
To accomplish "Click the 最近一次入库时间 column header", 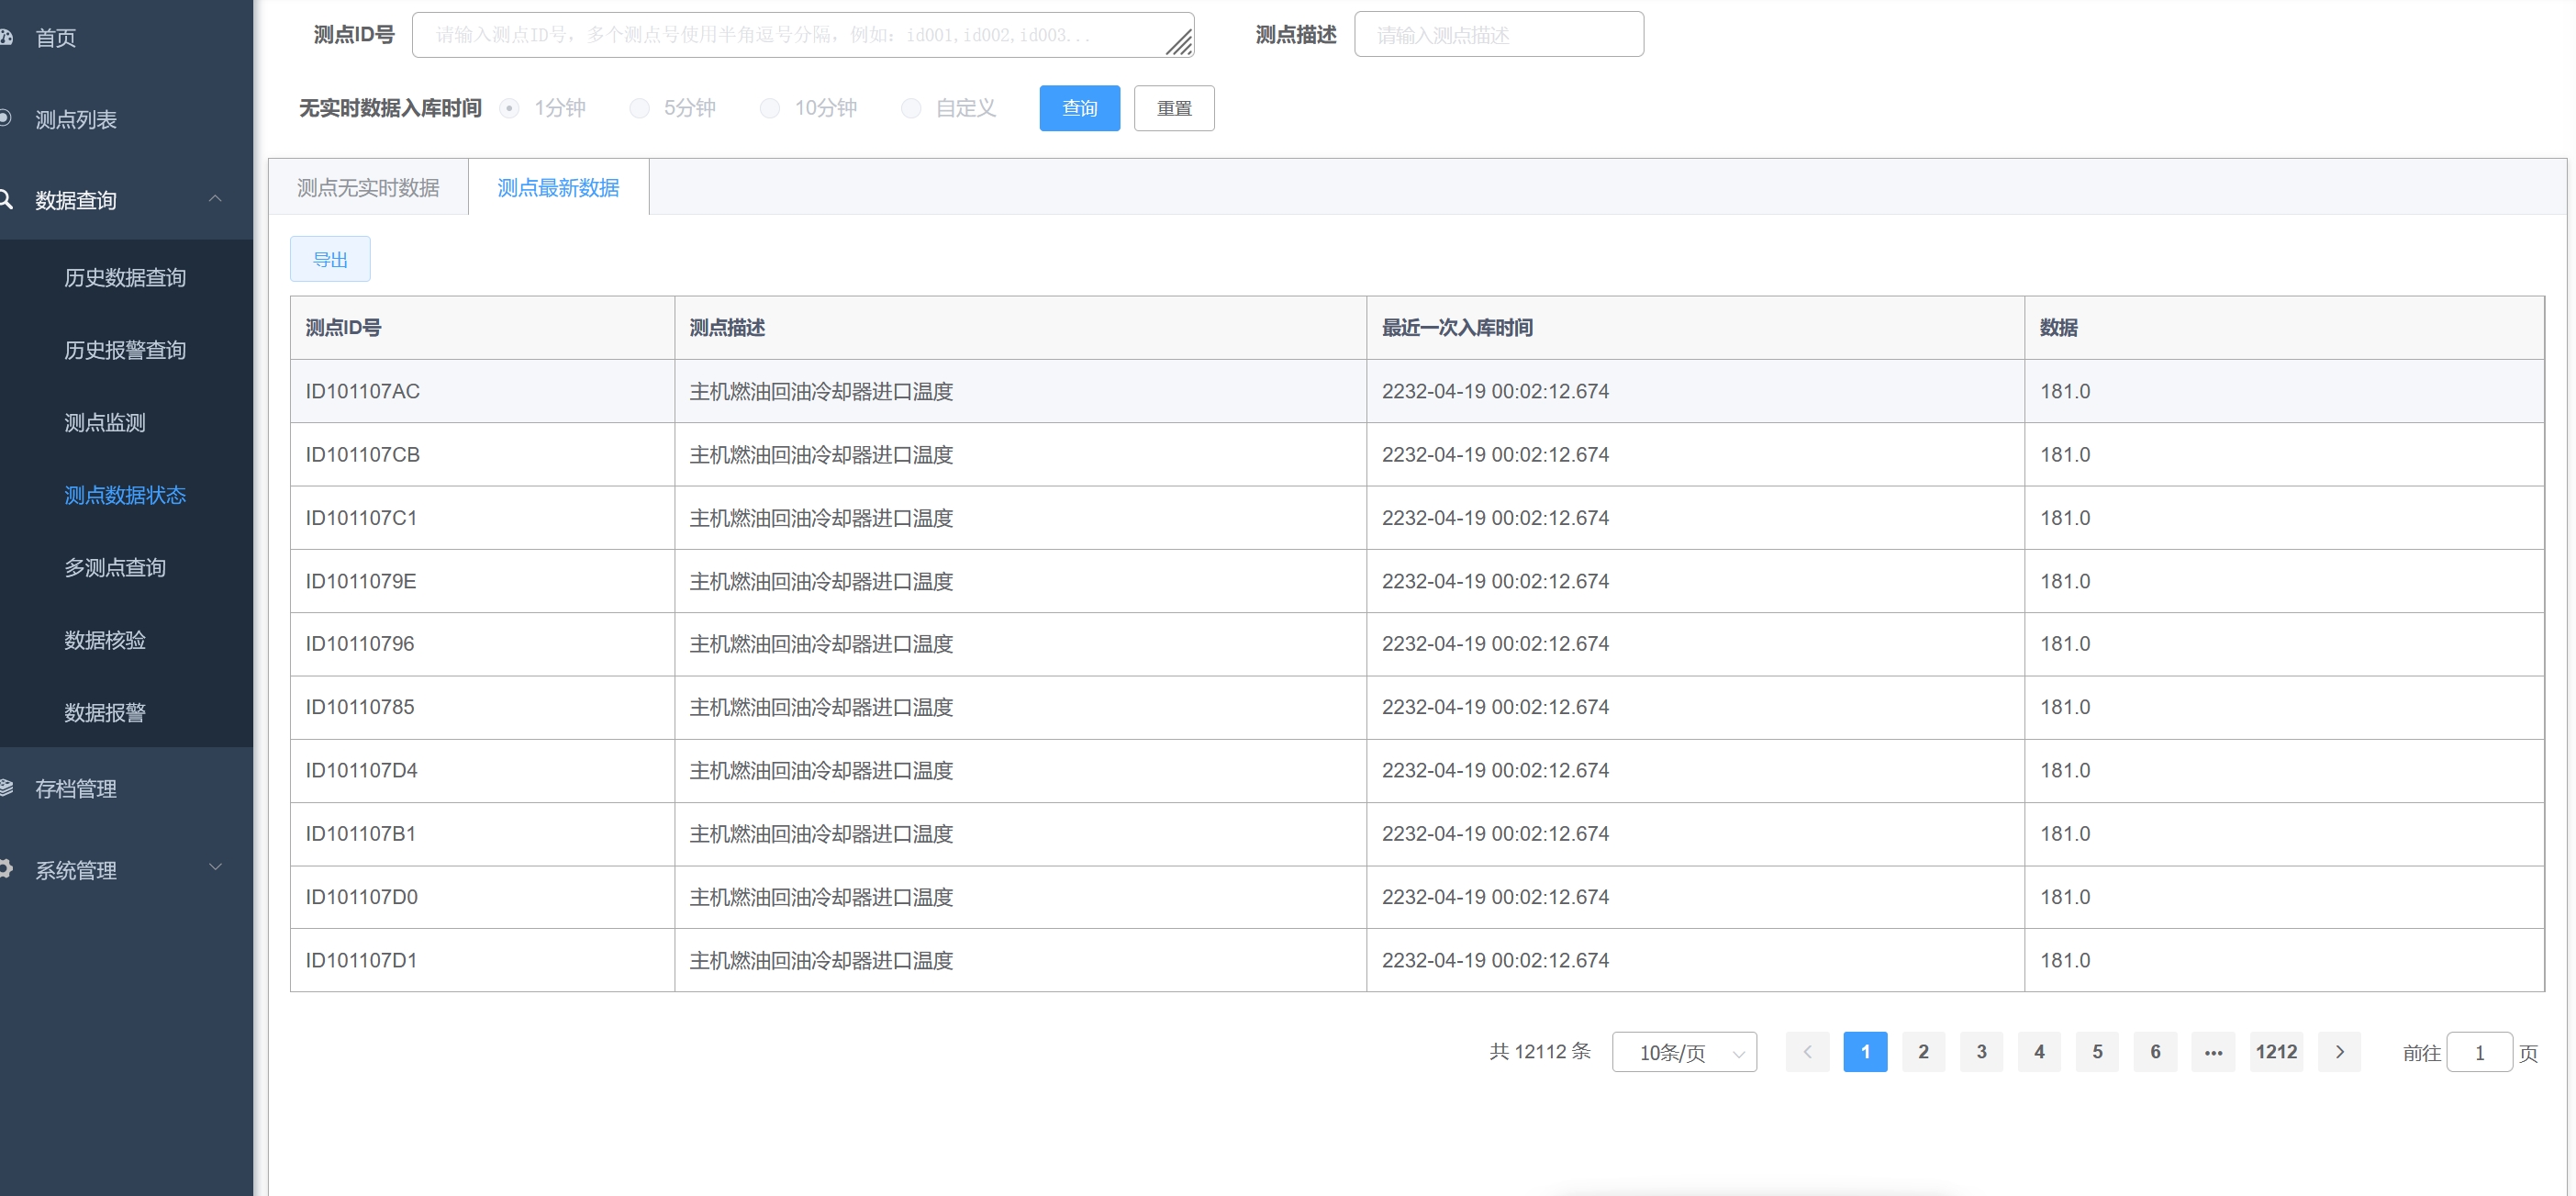I will (x=1695, y=327).
